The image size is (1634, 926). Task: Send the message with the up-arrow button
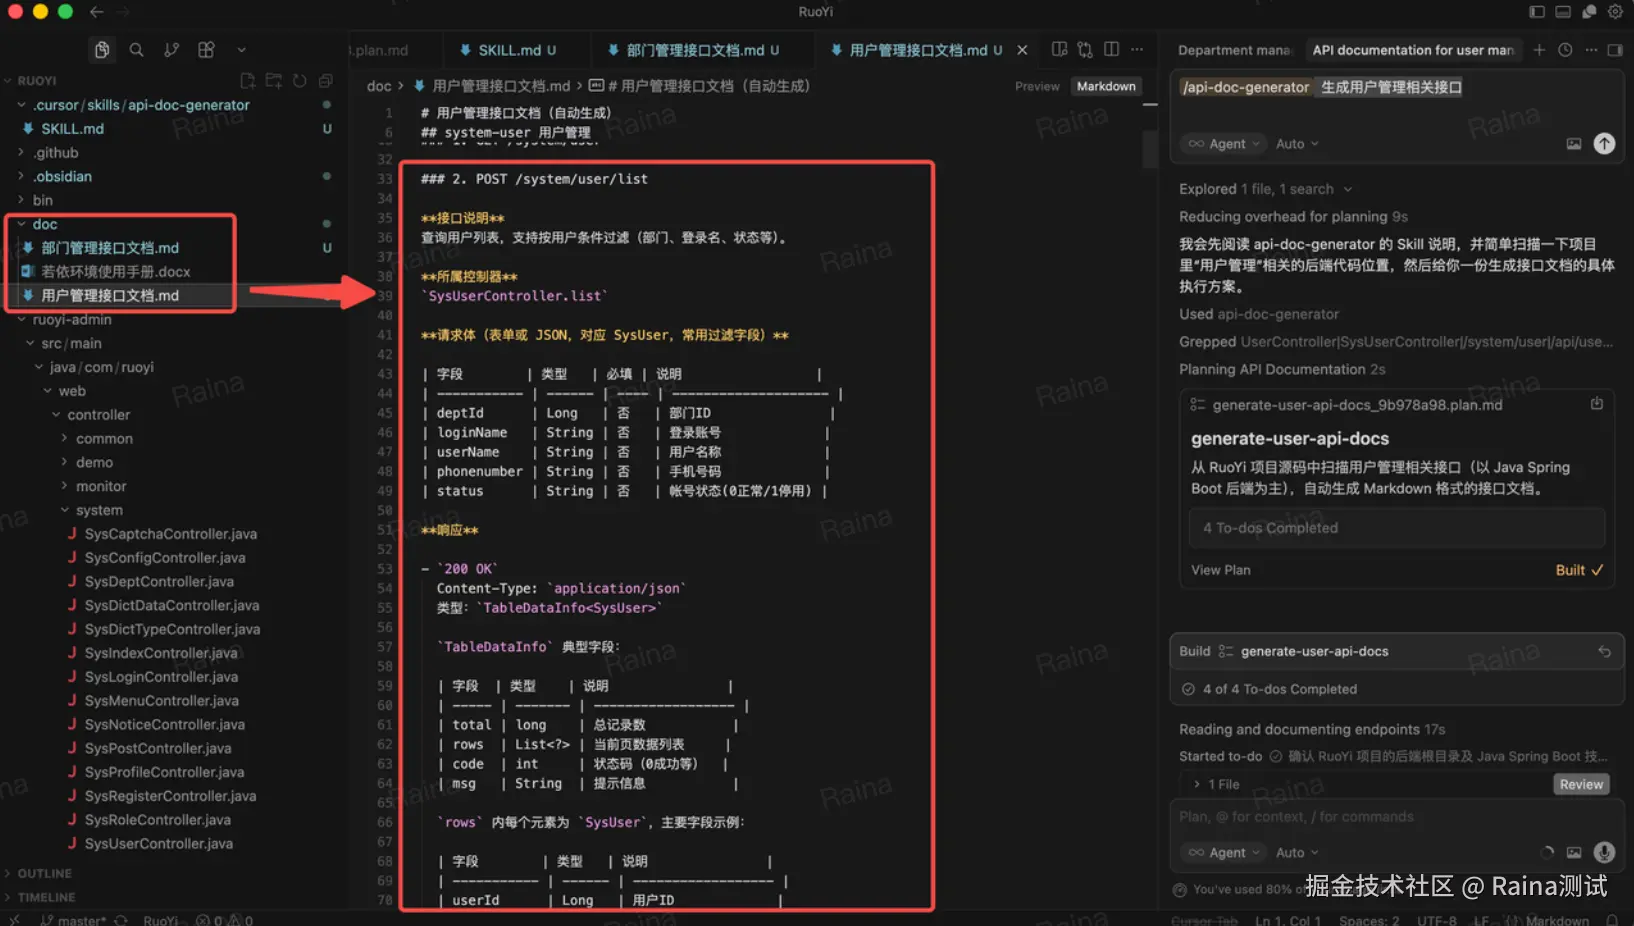1604,144
